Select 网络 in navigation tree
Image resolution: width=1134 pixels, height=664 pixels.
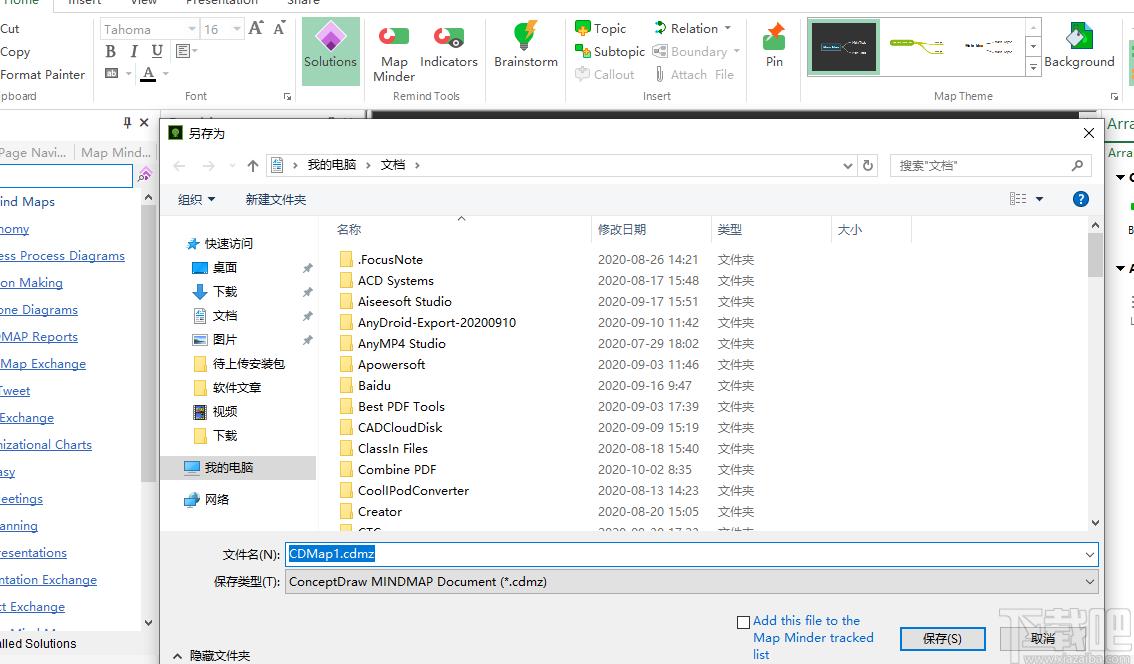pyautogui.click(x=207, y=499)
